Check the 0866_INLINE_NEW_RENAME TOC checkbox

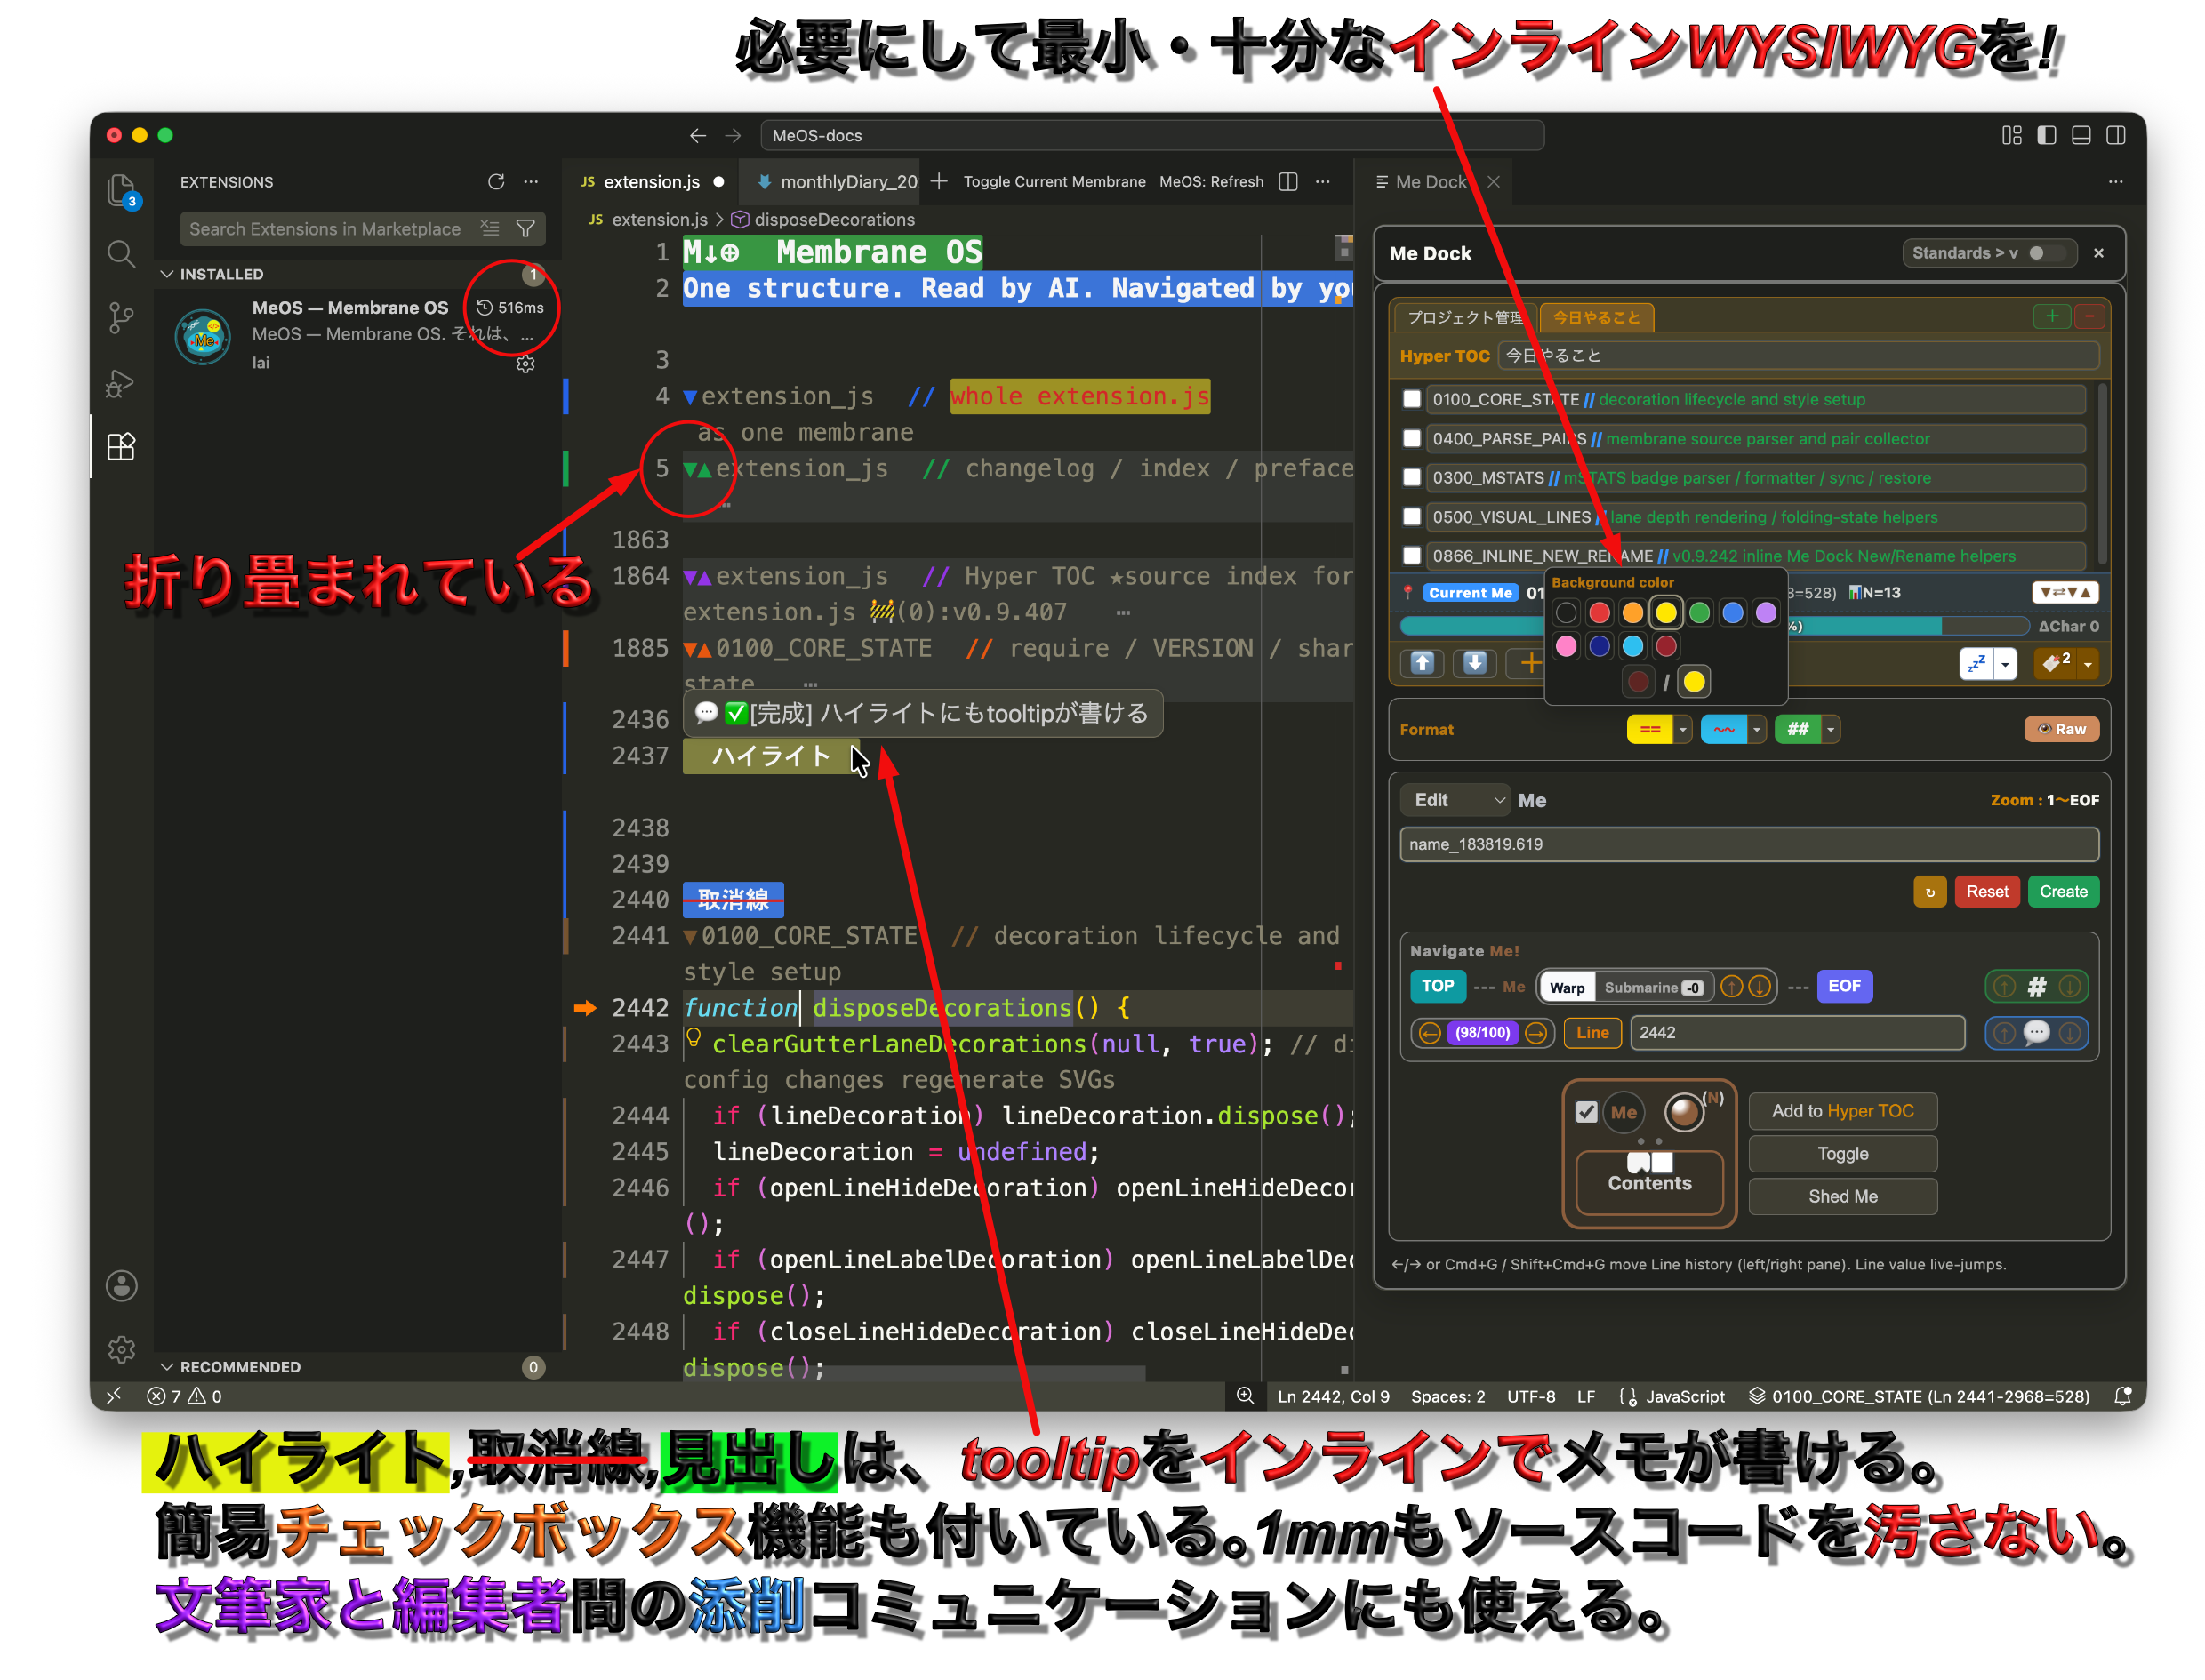pyautogui.click(x=1410, y=554)
